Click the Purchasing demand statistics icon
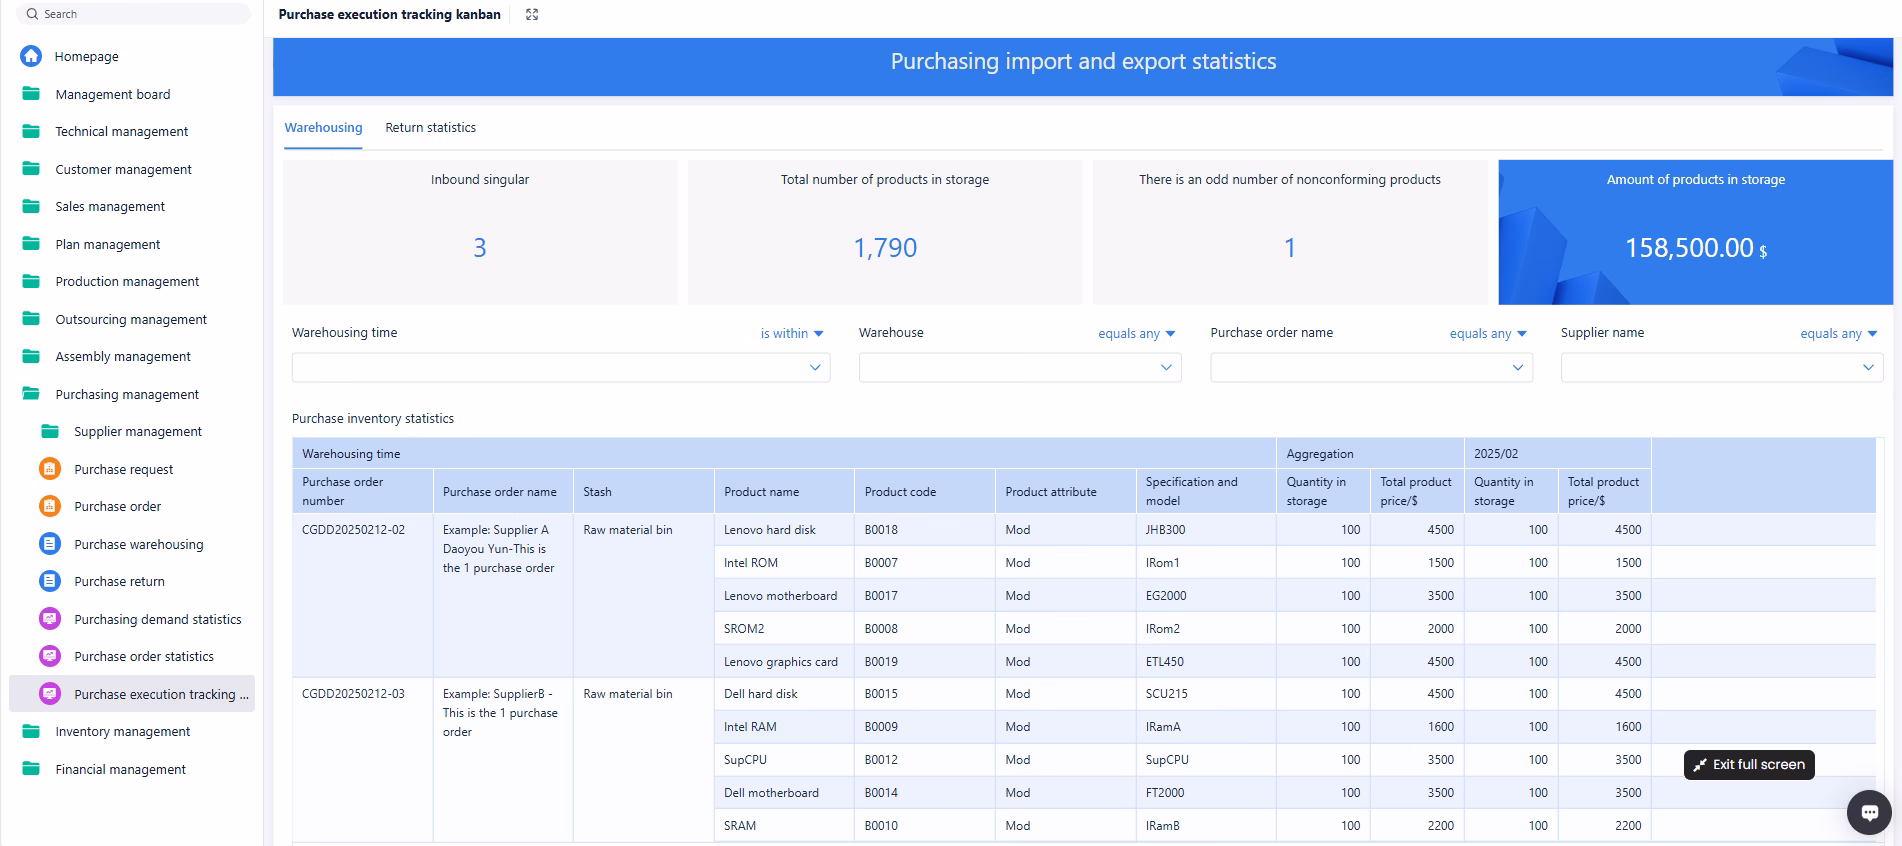The height and width of the screenshot is (846, 1902). coord(50,619)
